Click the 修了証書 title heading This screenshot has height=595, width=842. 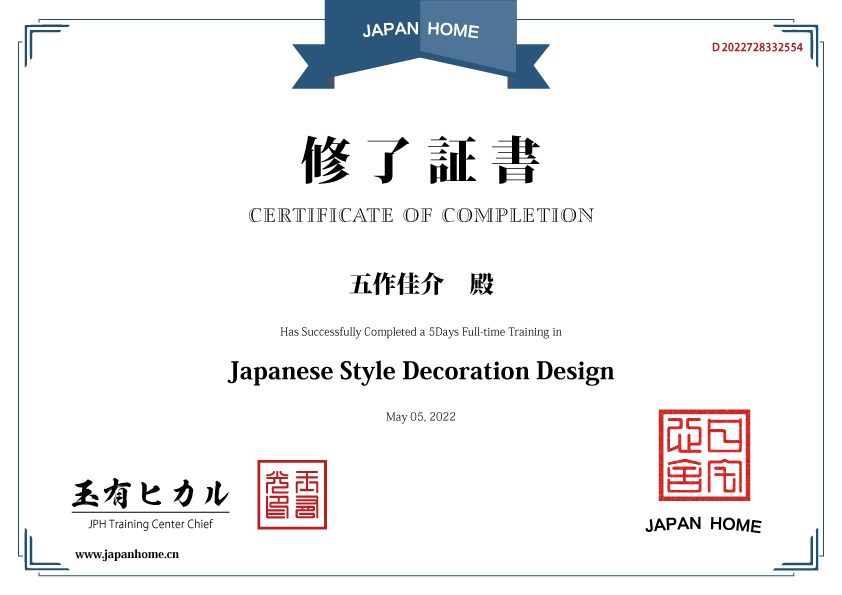pyautogui.click(x=421, y=160)
